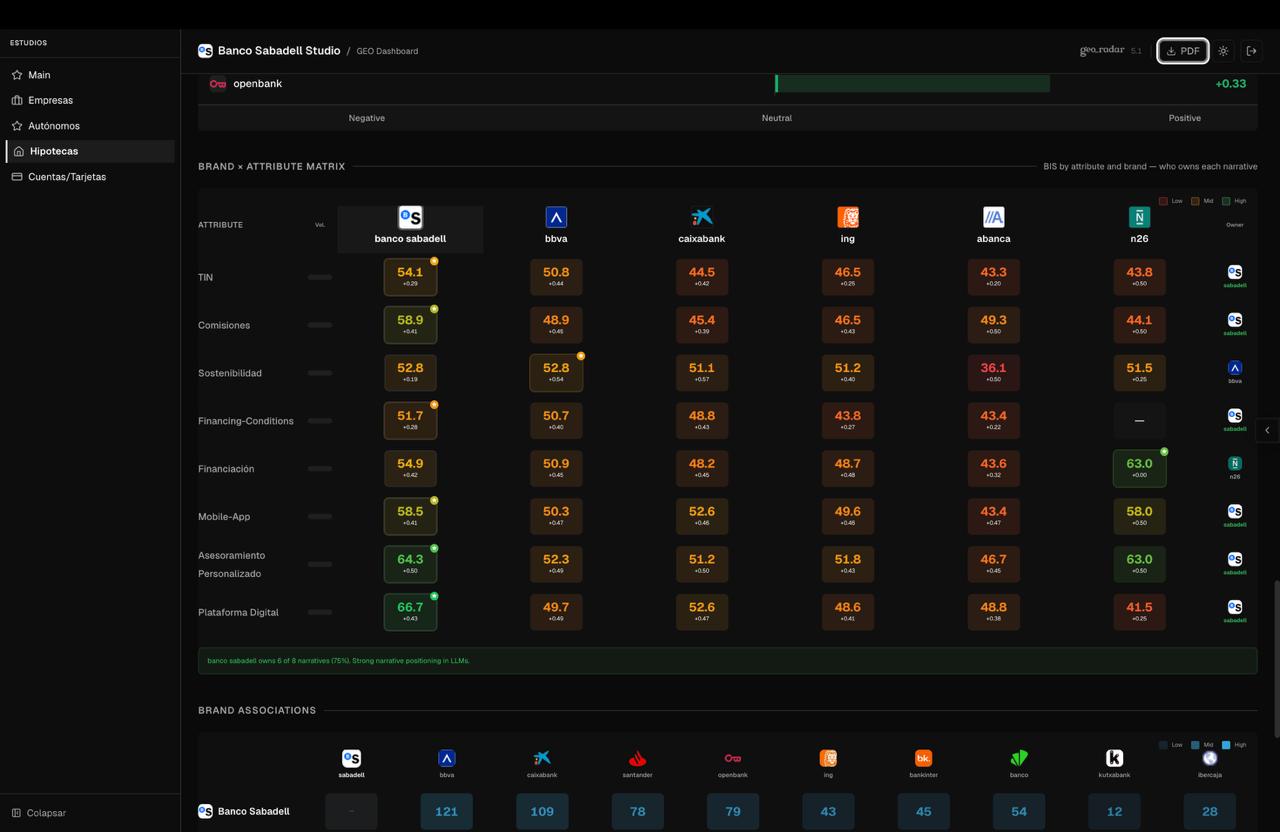Select the Autónomos sidebar item

[53, 126]
